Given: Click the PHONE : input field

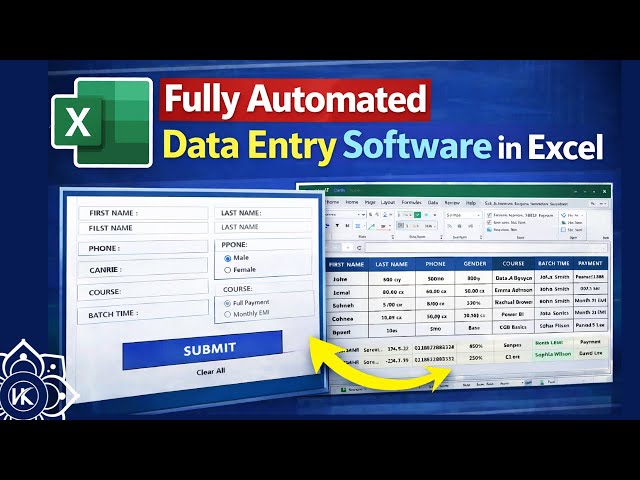Looking at the screenshot, I should click(143, 248).
